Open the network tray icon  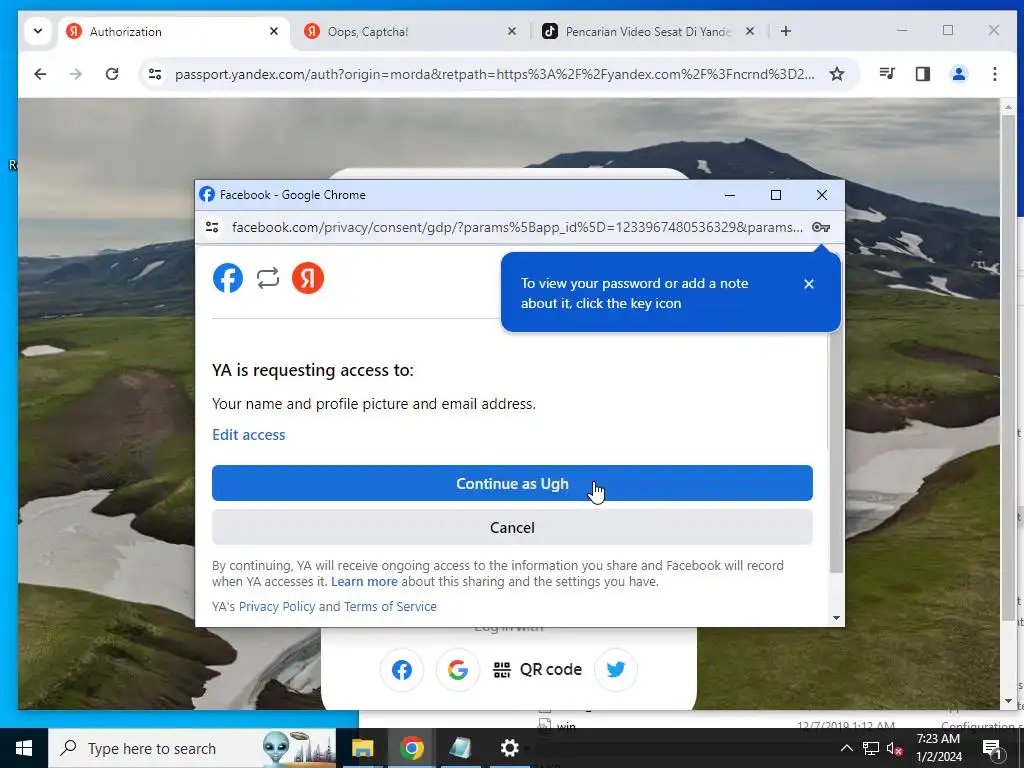click(x=871, y=748)
